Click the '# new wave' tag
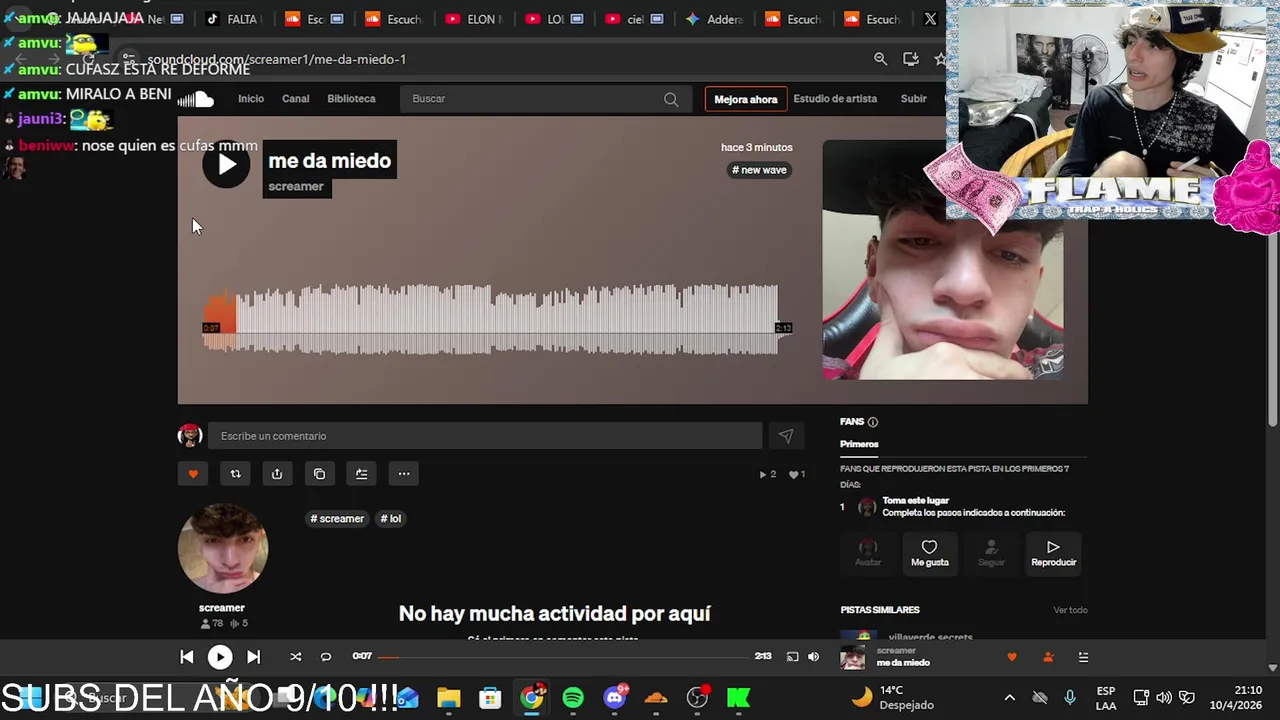Viewport: 1280px width, 720px height. 759,170
